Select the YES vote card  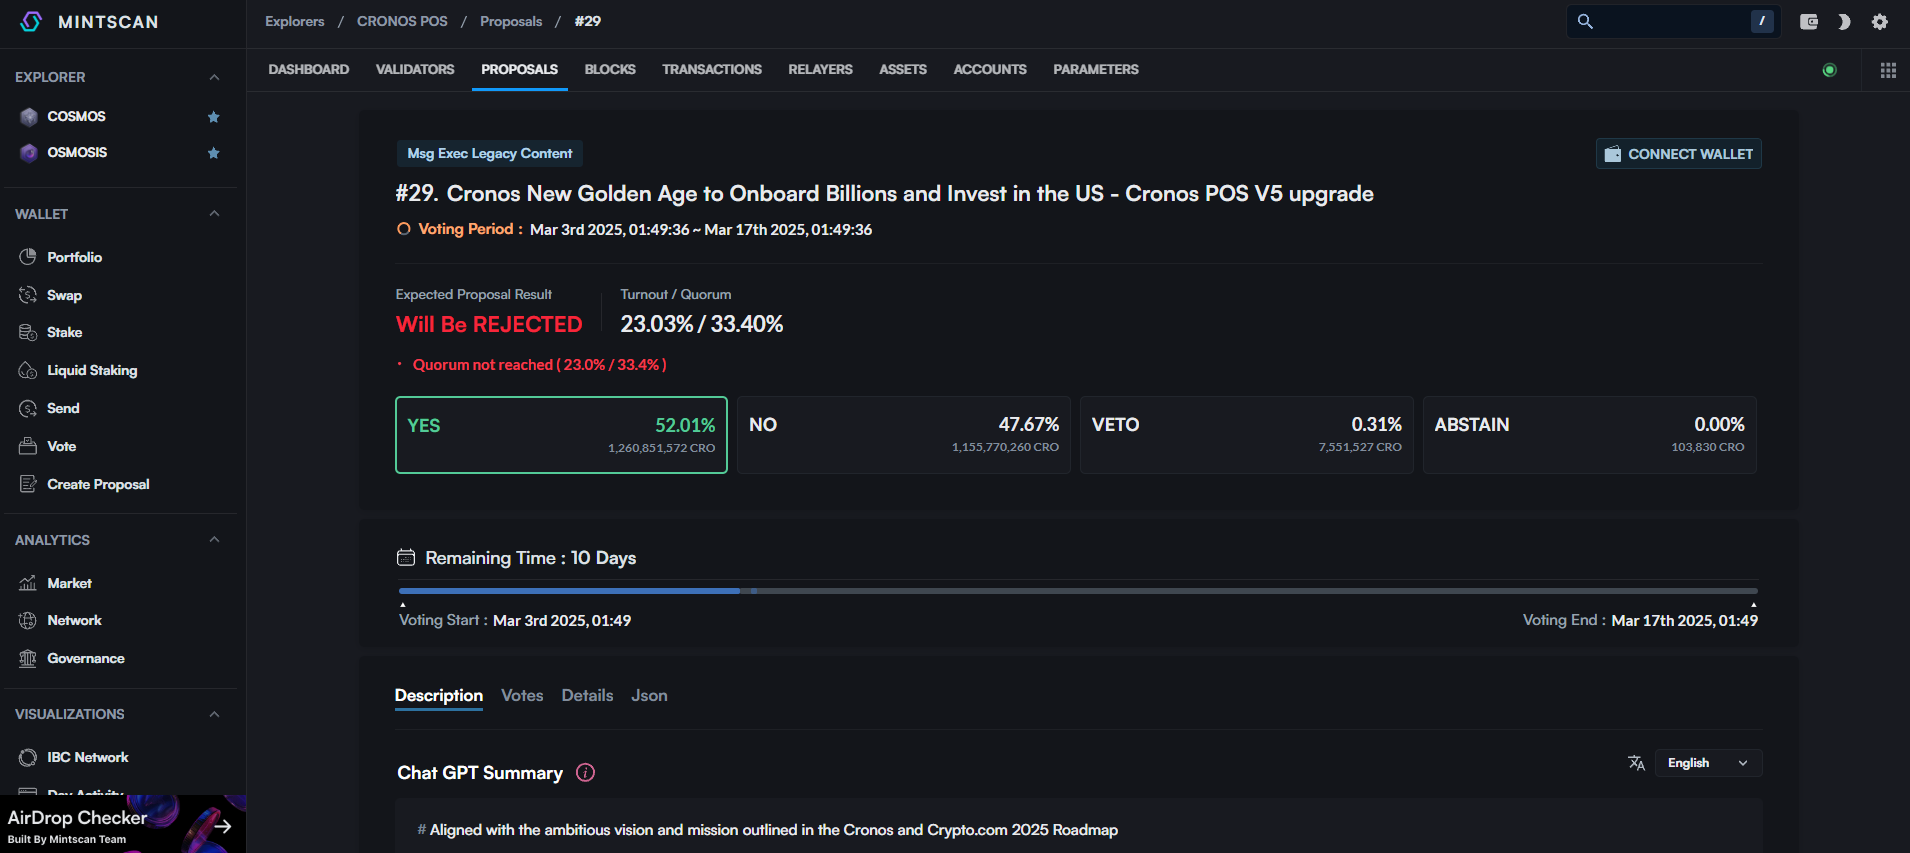[x=561, y=435]
